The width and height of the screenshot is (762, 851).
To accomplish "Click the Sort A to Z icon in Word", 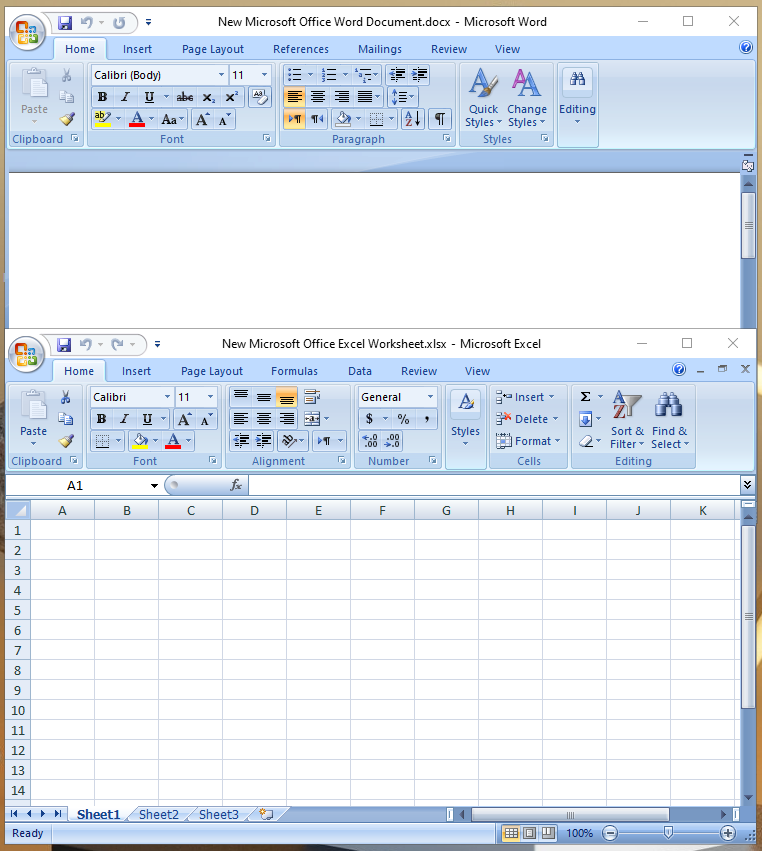I will click(412, 119).
